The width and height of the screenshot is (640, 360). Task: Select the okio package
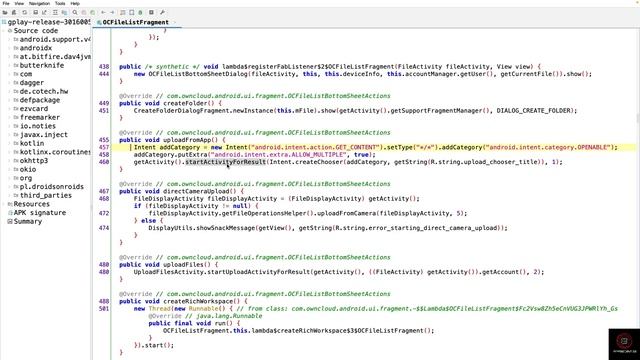click(28, 169)
